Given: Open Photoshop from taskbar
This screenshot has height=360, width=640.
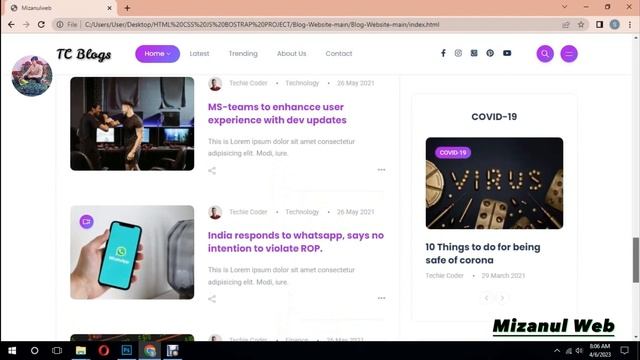Looking at the screenshot, I should pyautogui.click(x=127, y=351).
